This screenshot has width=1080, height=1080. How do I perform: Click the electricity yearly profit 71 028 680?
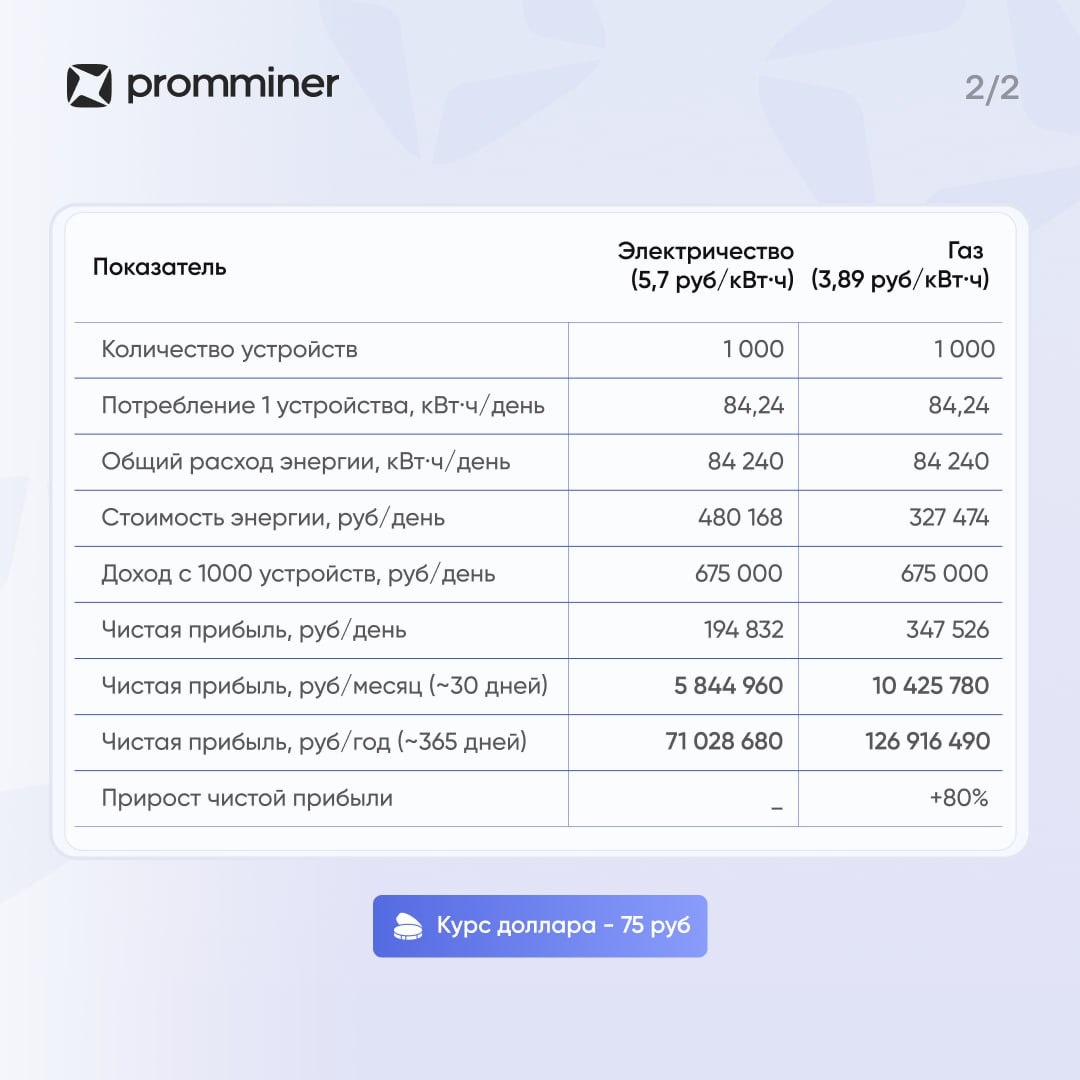coord(724,741)
